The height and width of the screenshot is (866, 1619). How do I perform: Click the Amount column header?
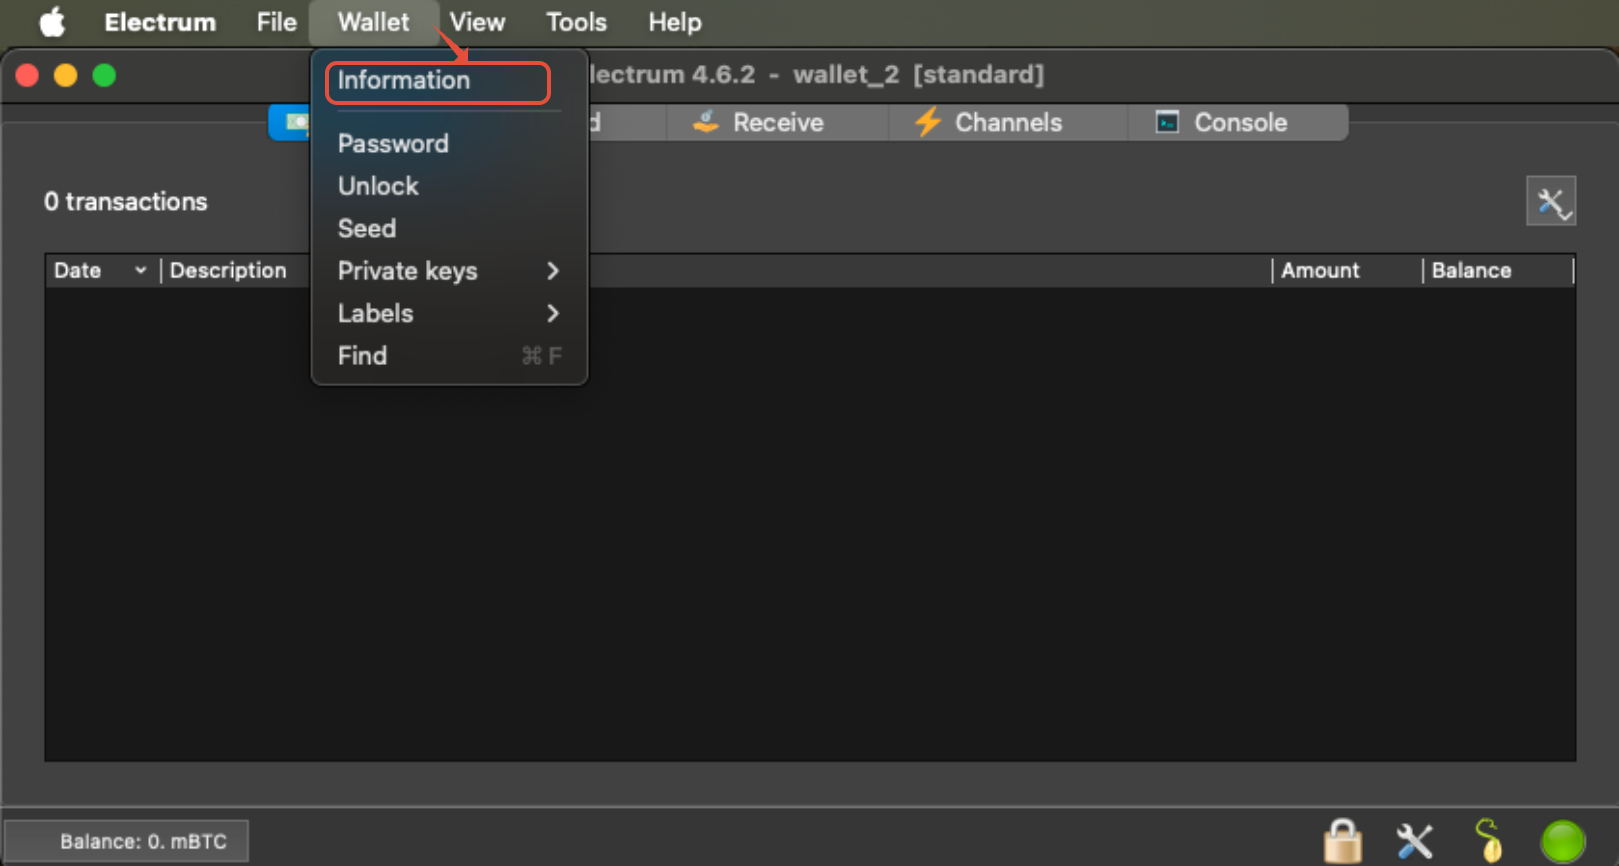(1346, 271)
